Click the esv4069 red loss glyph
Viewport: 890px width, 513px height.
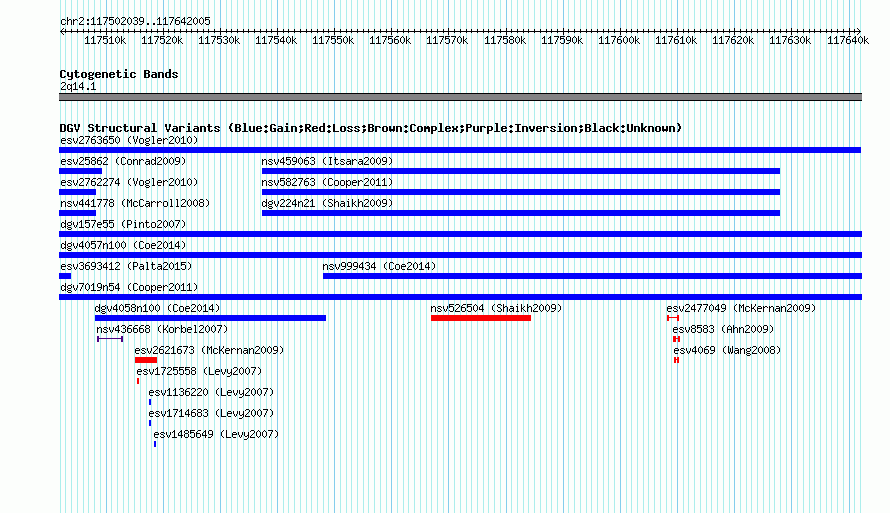pos(676,360)
